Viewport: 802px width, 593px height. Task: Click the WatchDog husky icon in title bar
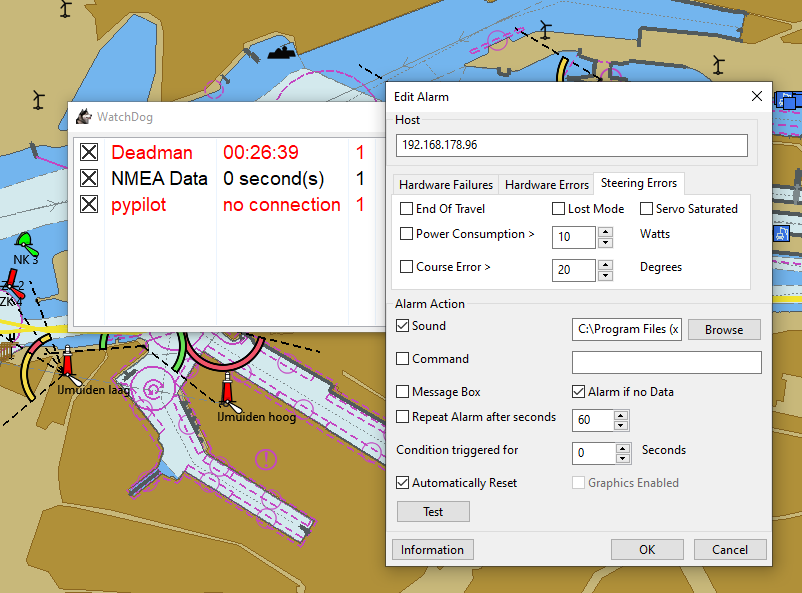pos(84,117)
